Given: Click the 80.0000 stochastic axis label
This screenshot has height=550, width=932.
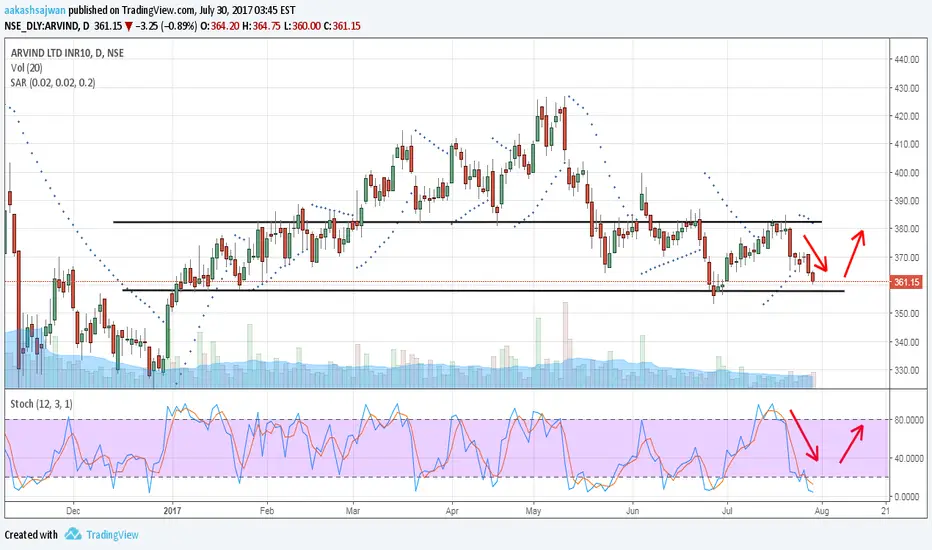Looking at the screenshot, I should [x=909, y=420].
